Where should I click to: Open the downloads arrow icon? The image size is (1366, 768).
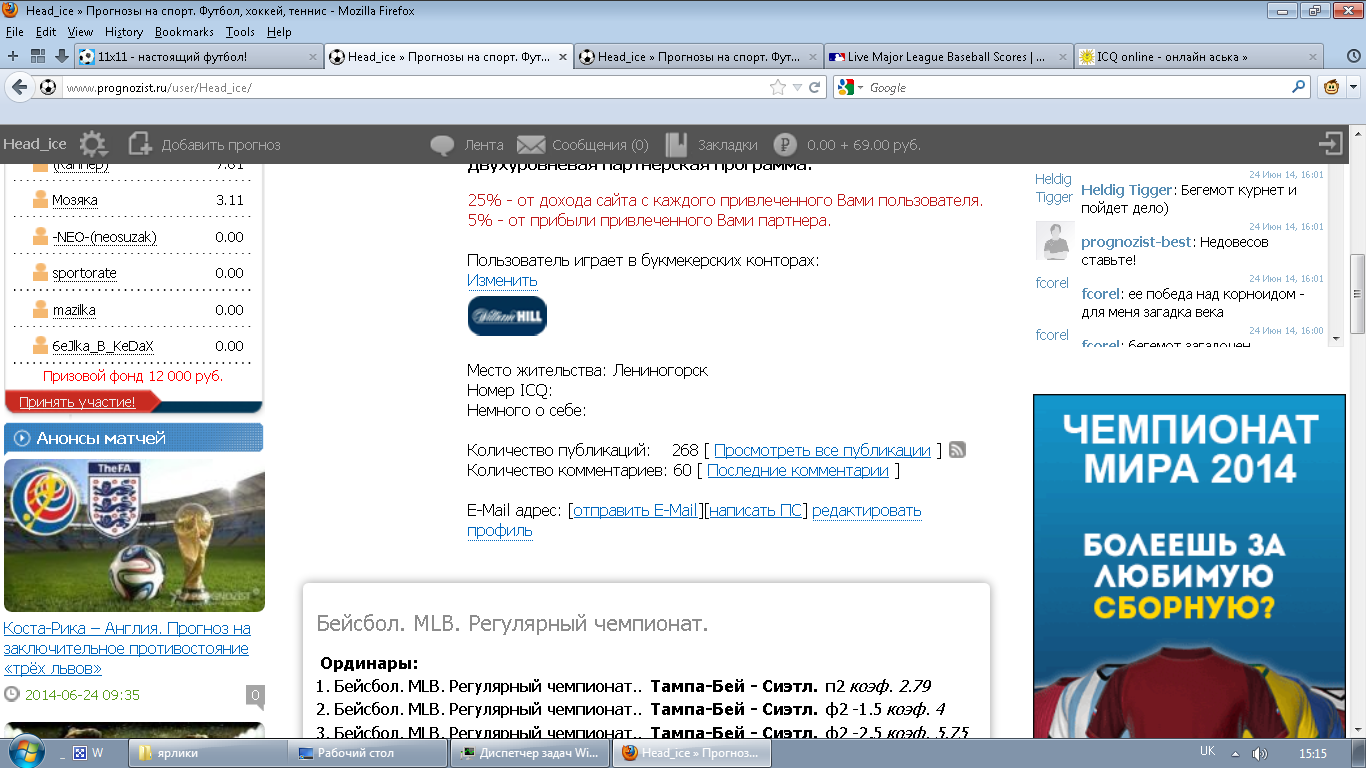(62, 57)
